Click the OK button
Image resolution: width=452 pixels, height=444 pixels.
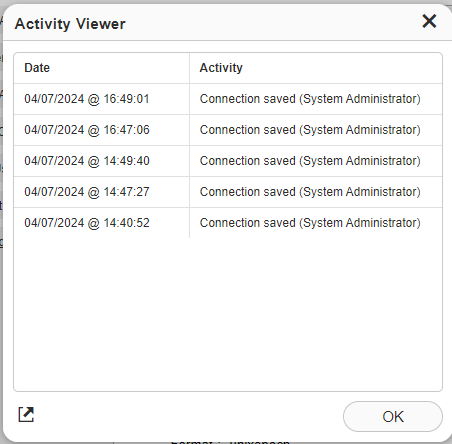coord(393,416)
